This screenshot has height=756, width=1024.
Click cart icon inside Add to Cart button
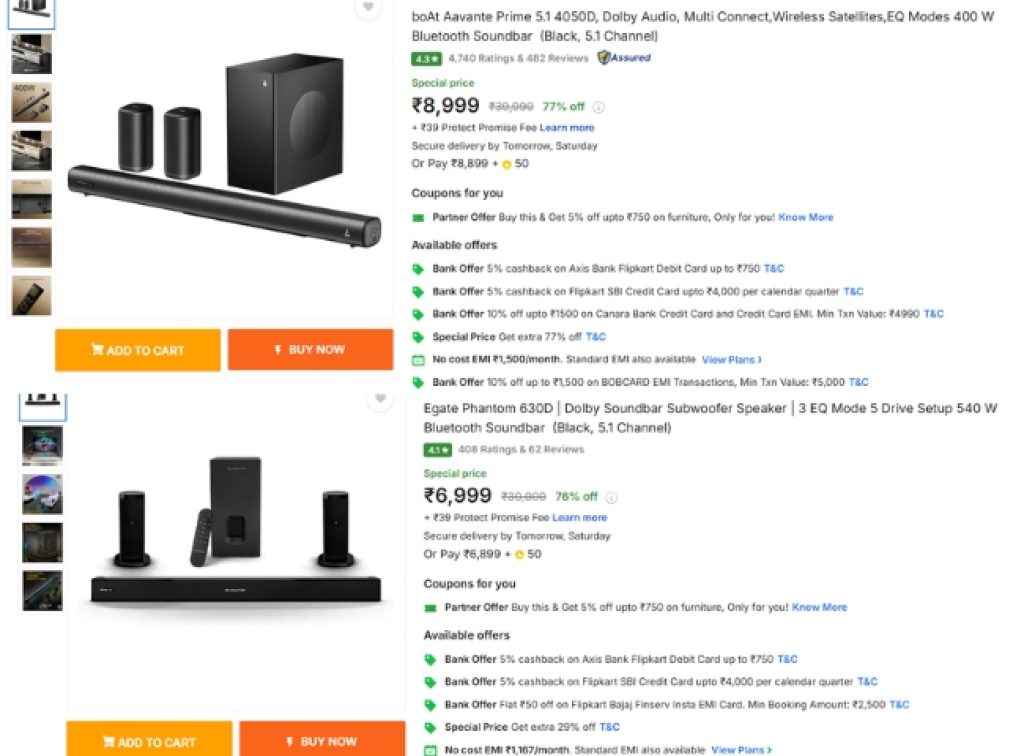point(97,350)
